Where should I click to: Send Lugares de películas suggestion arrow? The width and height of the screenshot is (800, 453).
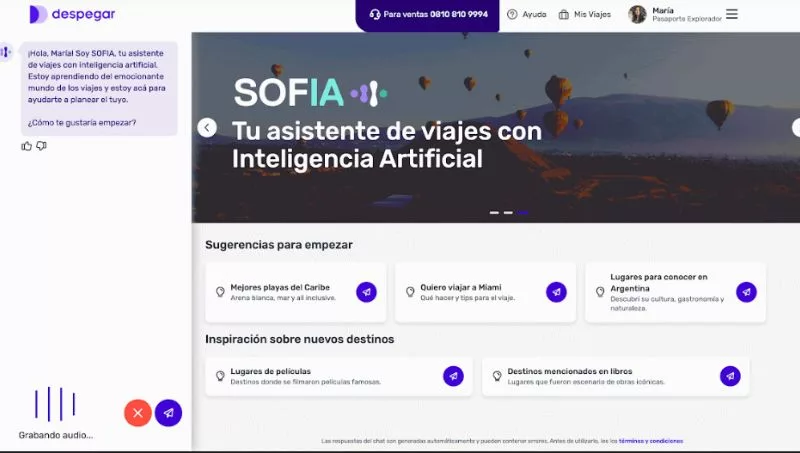[453, 376]
